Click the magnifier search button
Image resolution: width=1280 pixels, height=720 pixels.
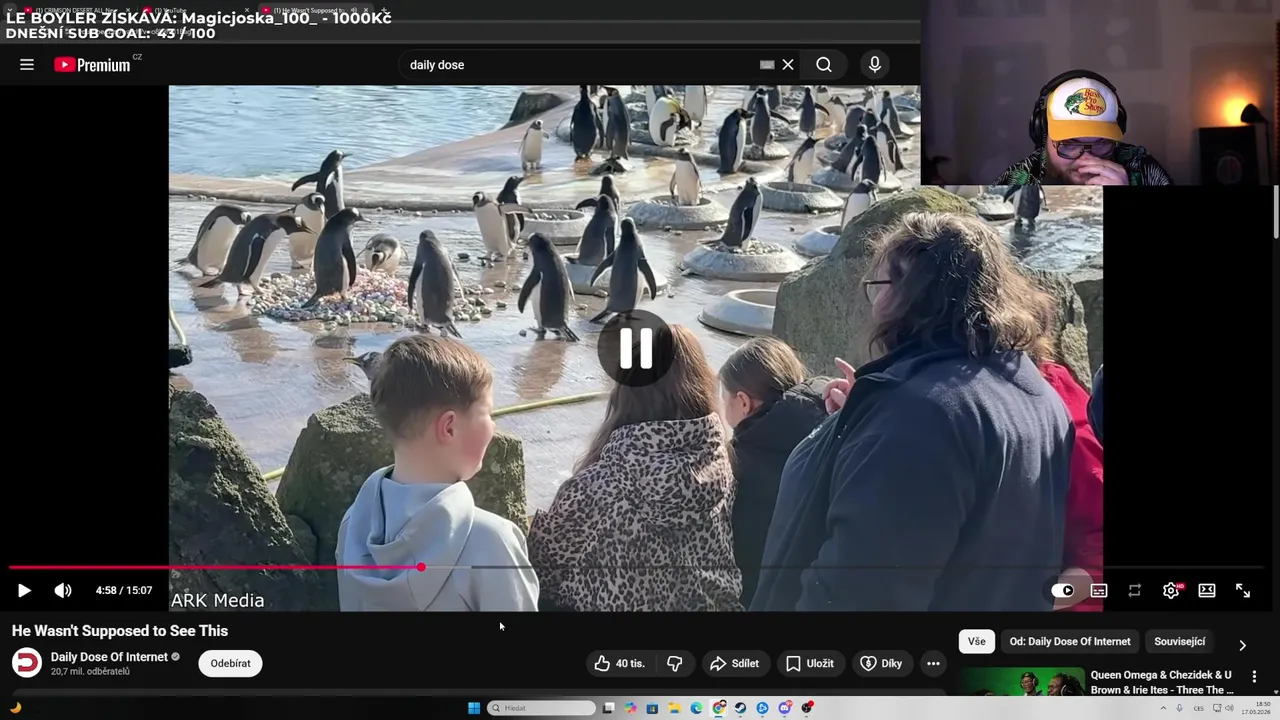point(824,65)
